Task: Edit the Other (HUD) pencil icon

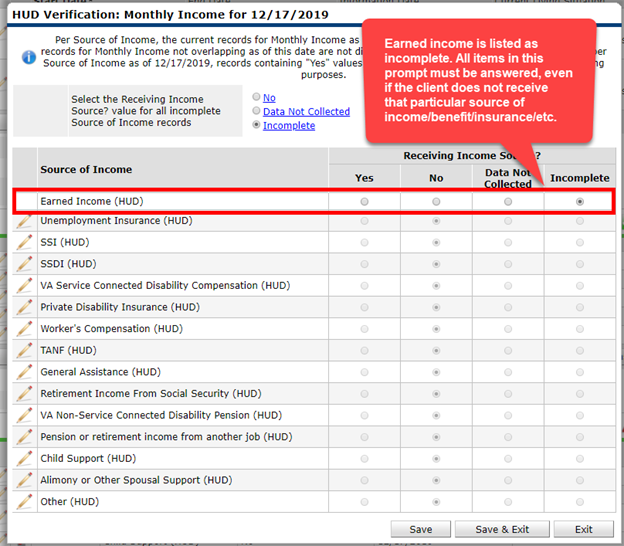Action: coord(24,501)
